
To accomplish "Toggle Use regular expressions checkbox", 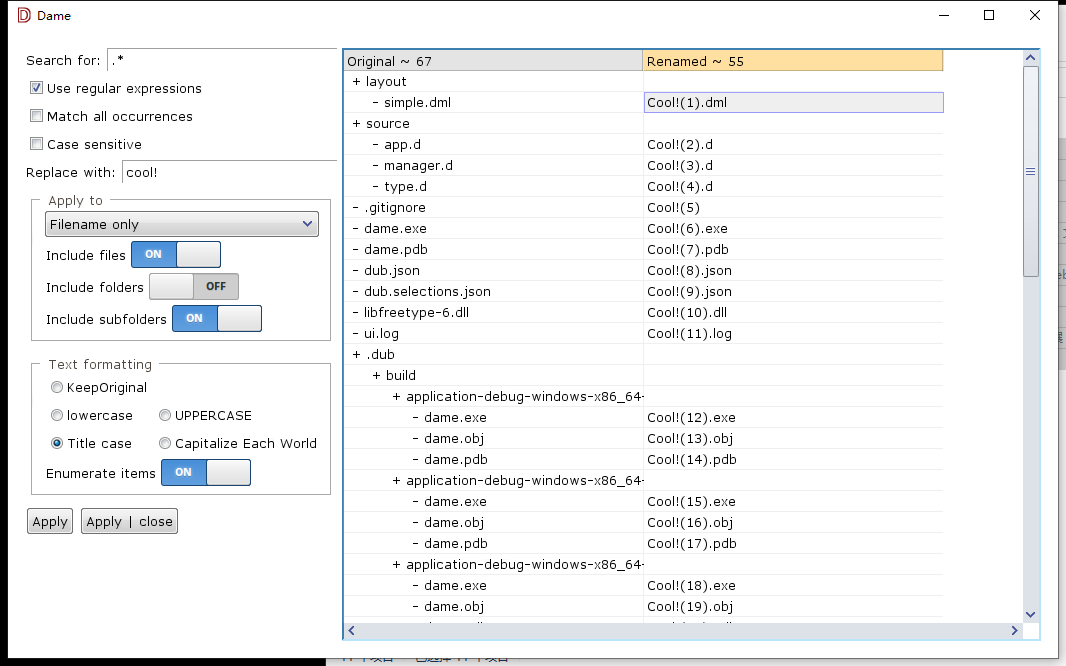I will pyautogui.click(x=37, y=88).
